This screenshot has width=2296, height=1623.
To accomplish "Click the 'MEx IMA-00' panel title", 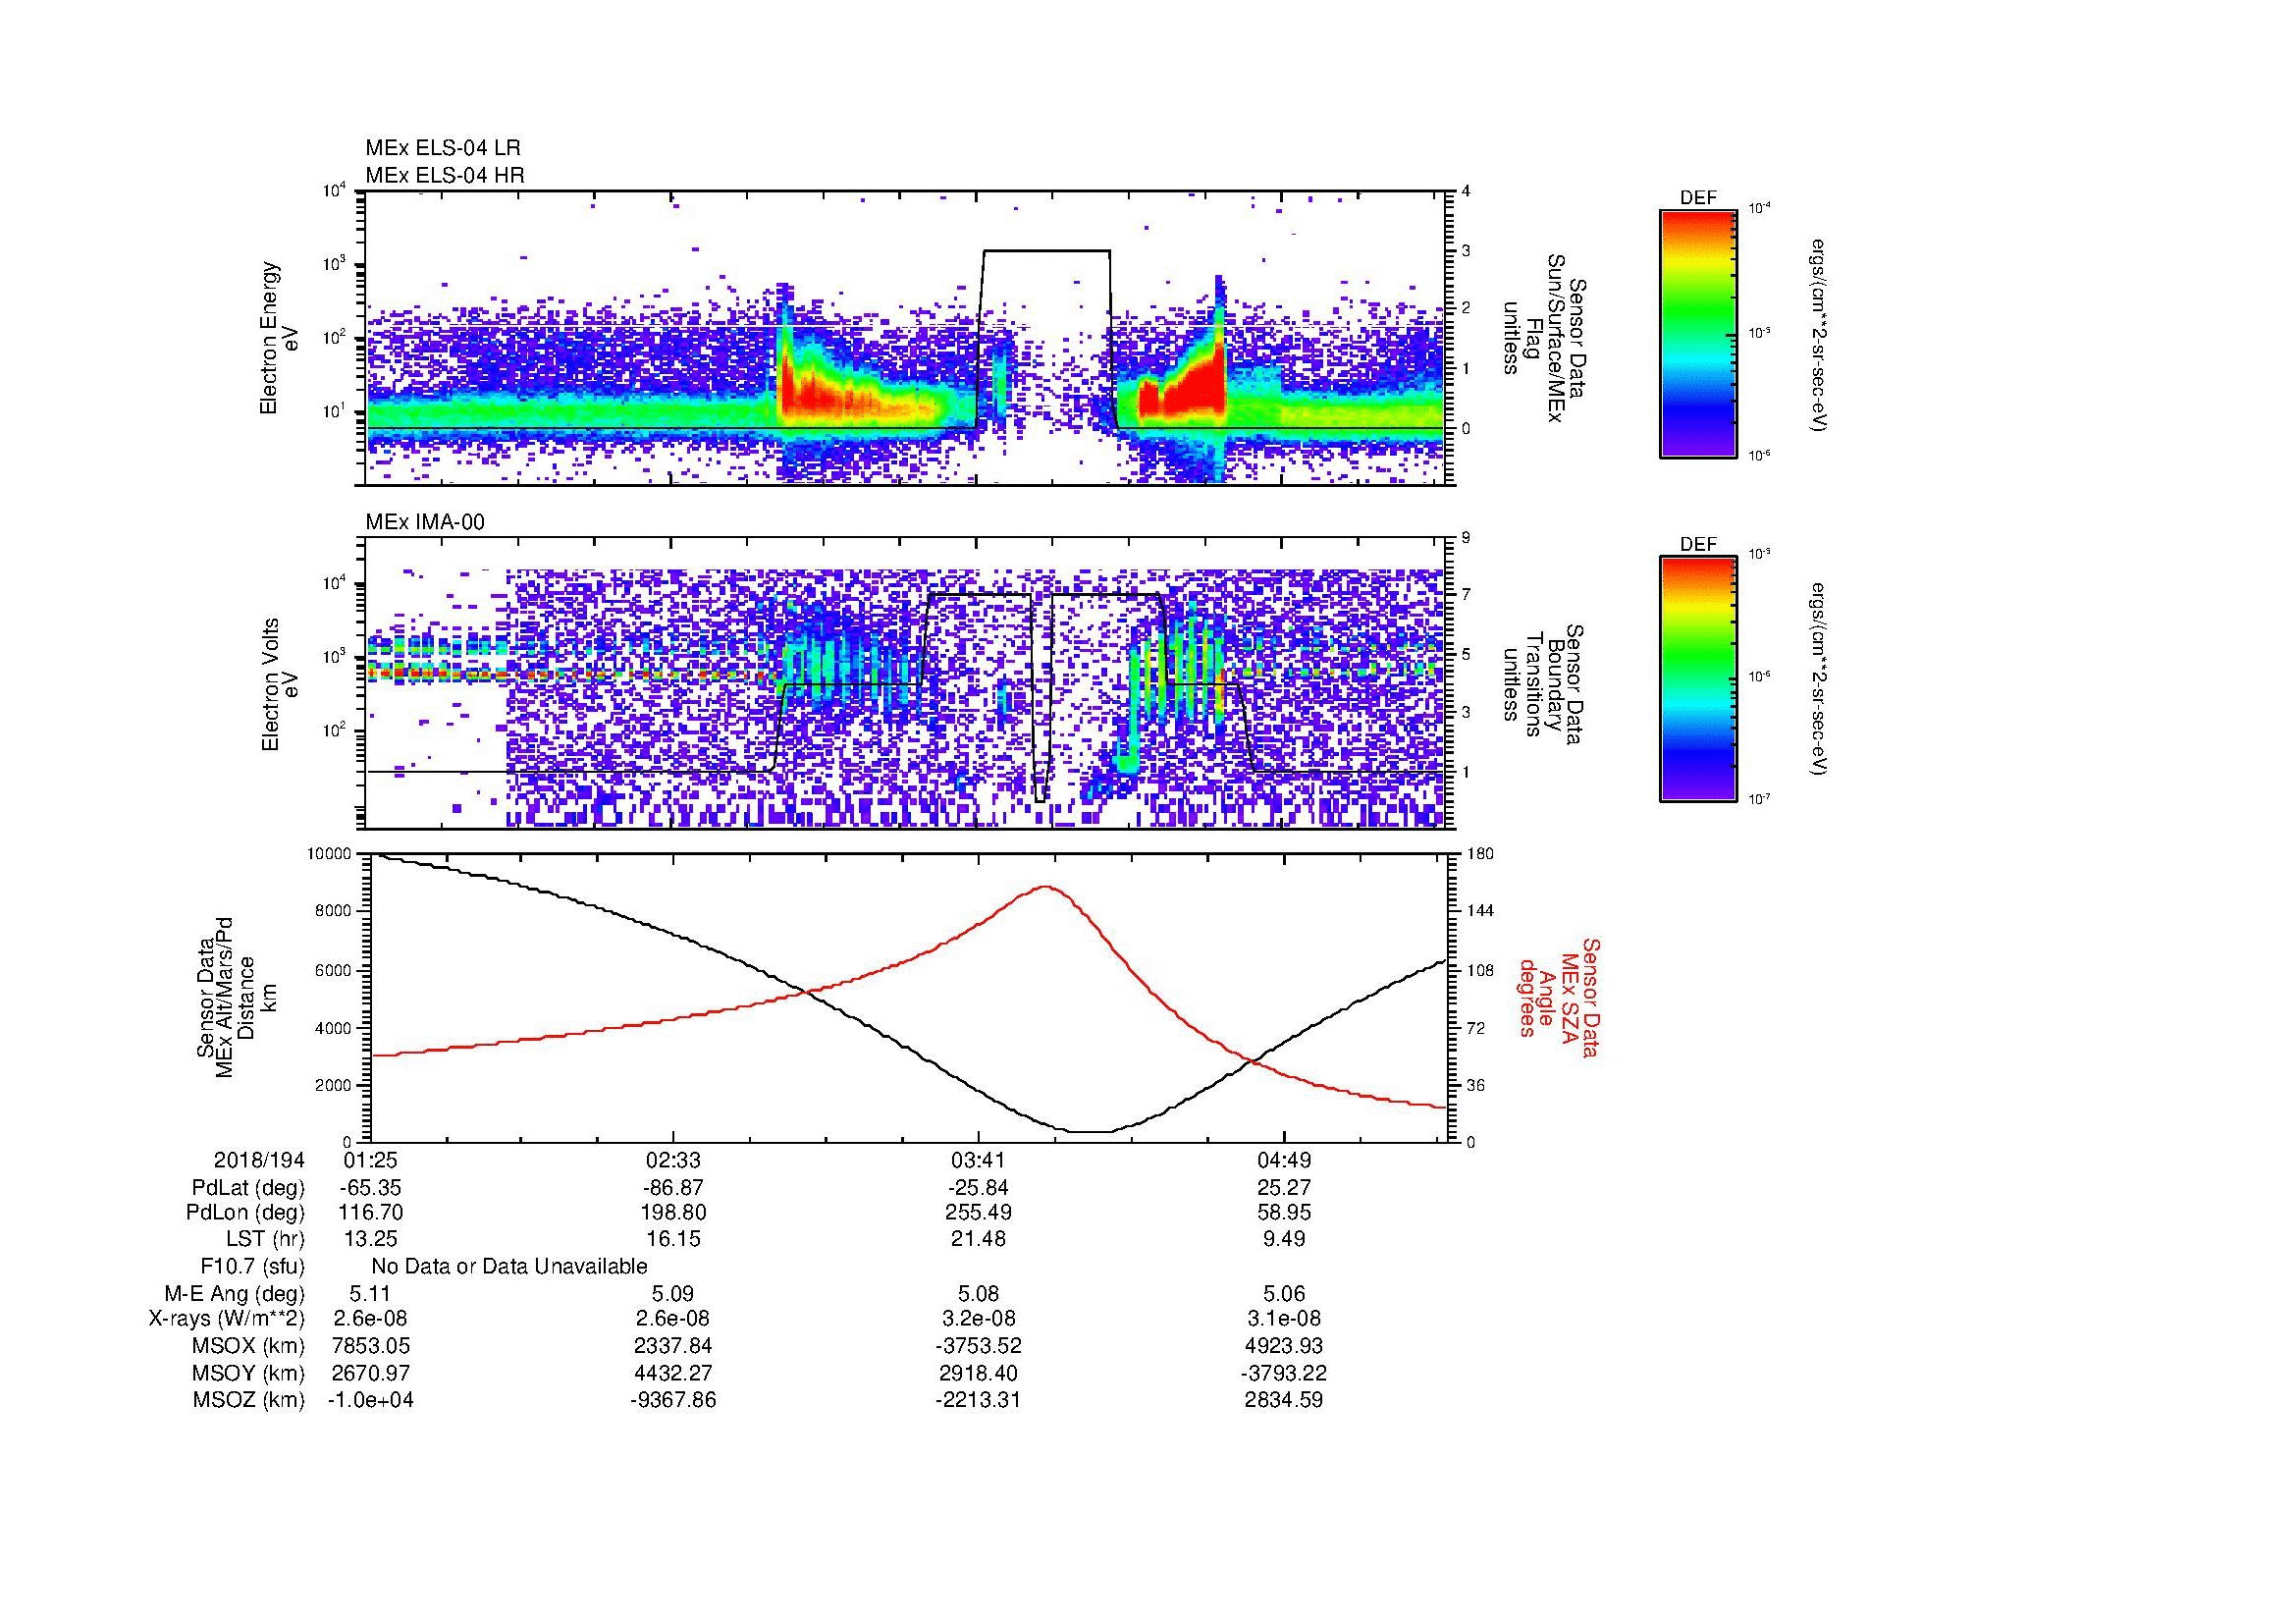I will (x=425, y=522).
